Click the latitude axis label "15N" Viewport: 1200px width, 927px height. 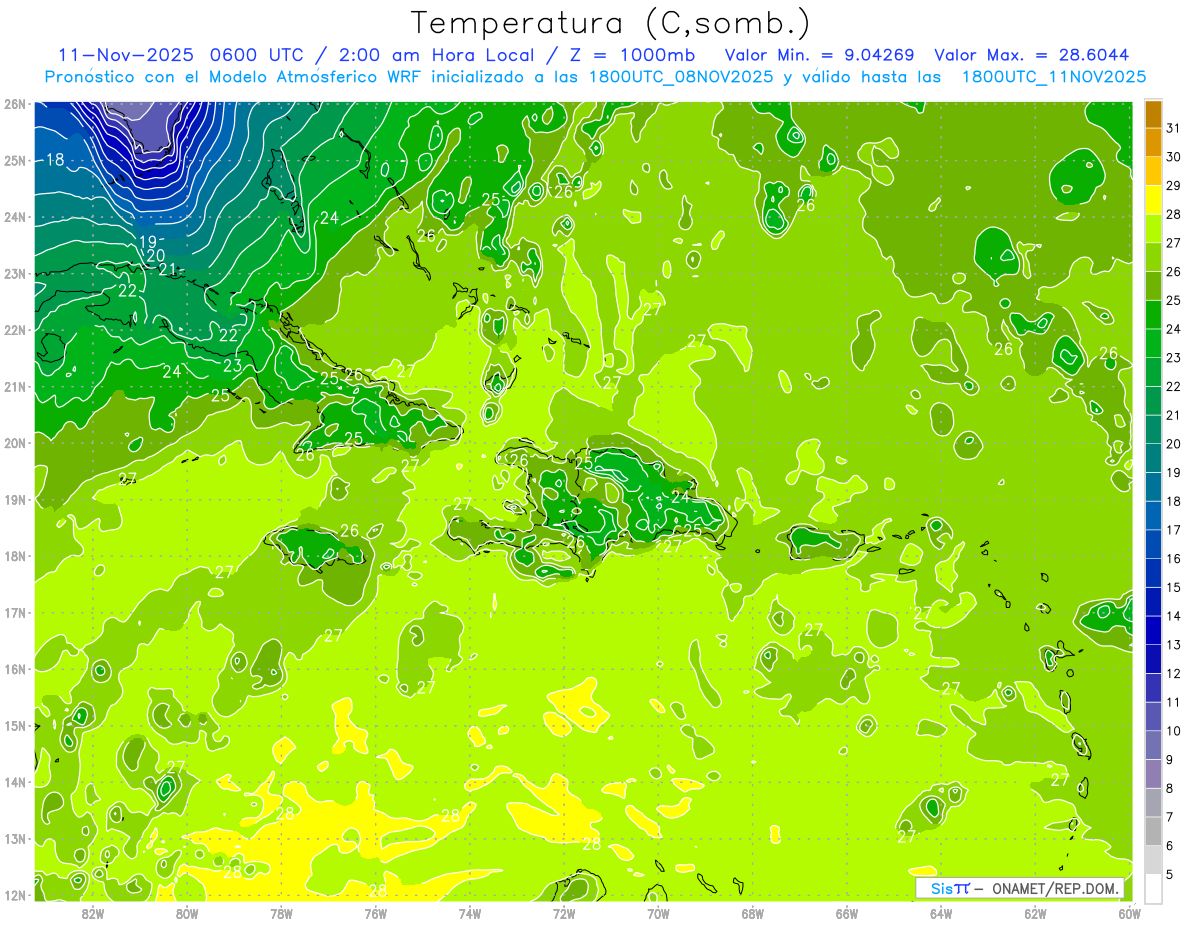15,725
